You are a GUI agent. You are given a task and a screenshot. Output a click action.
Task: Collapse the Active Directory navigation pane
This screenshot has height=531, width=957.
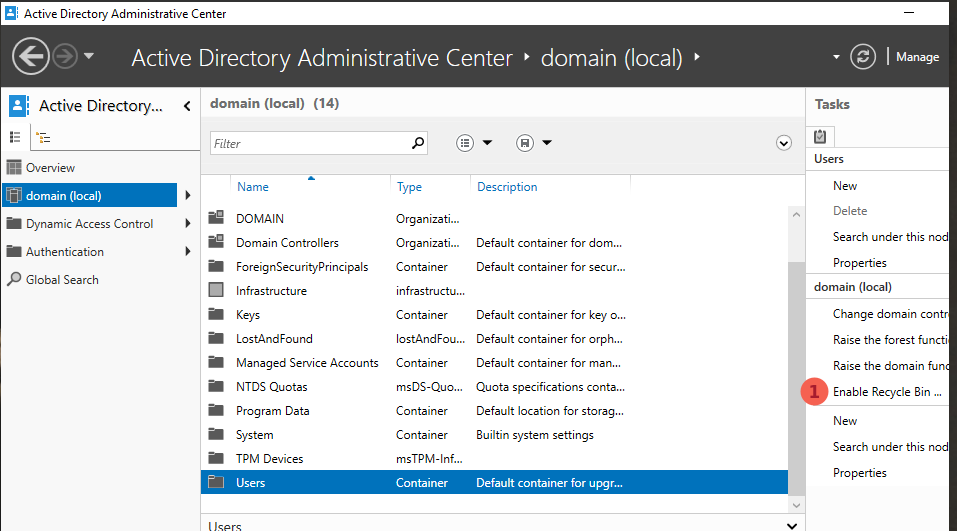click(187, 106)
